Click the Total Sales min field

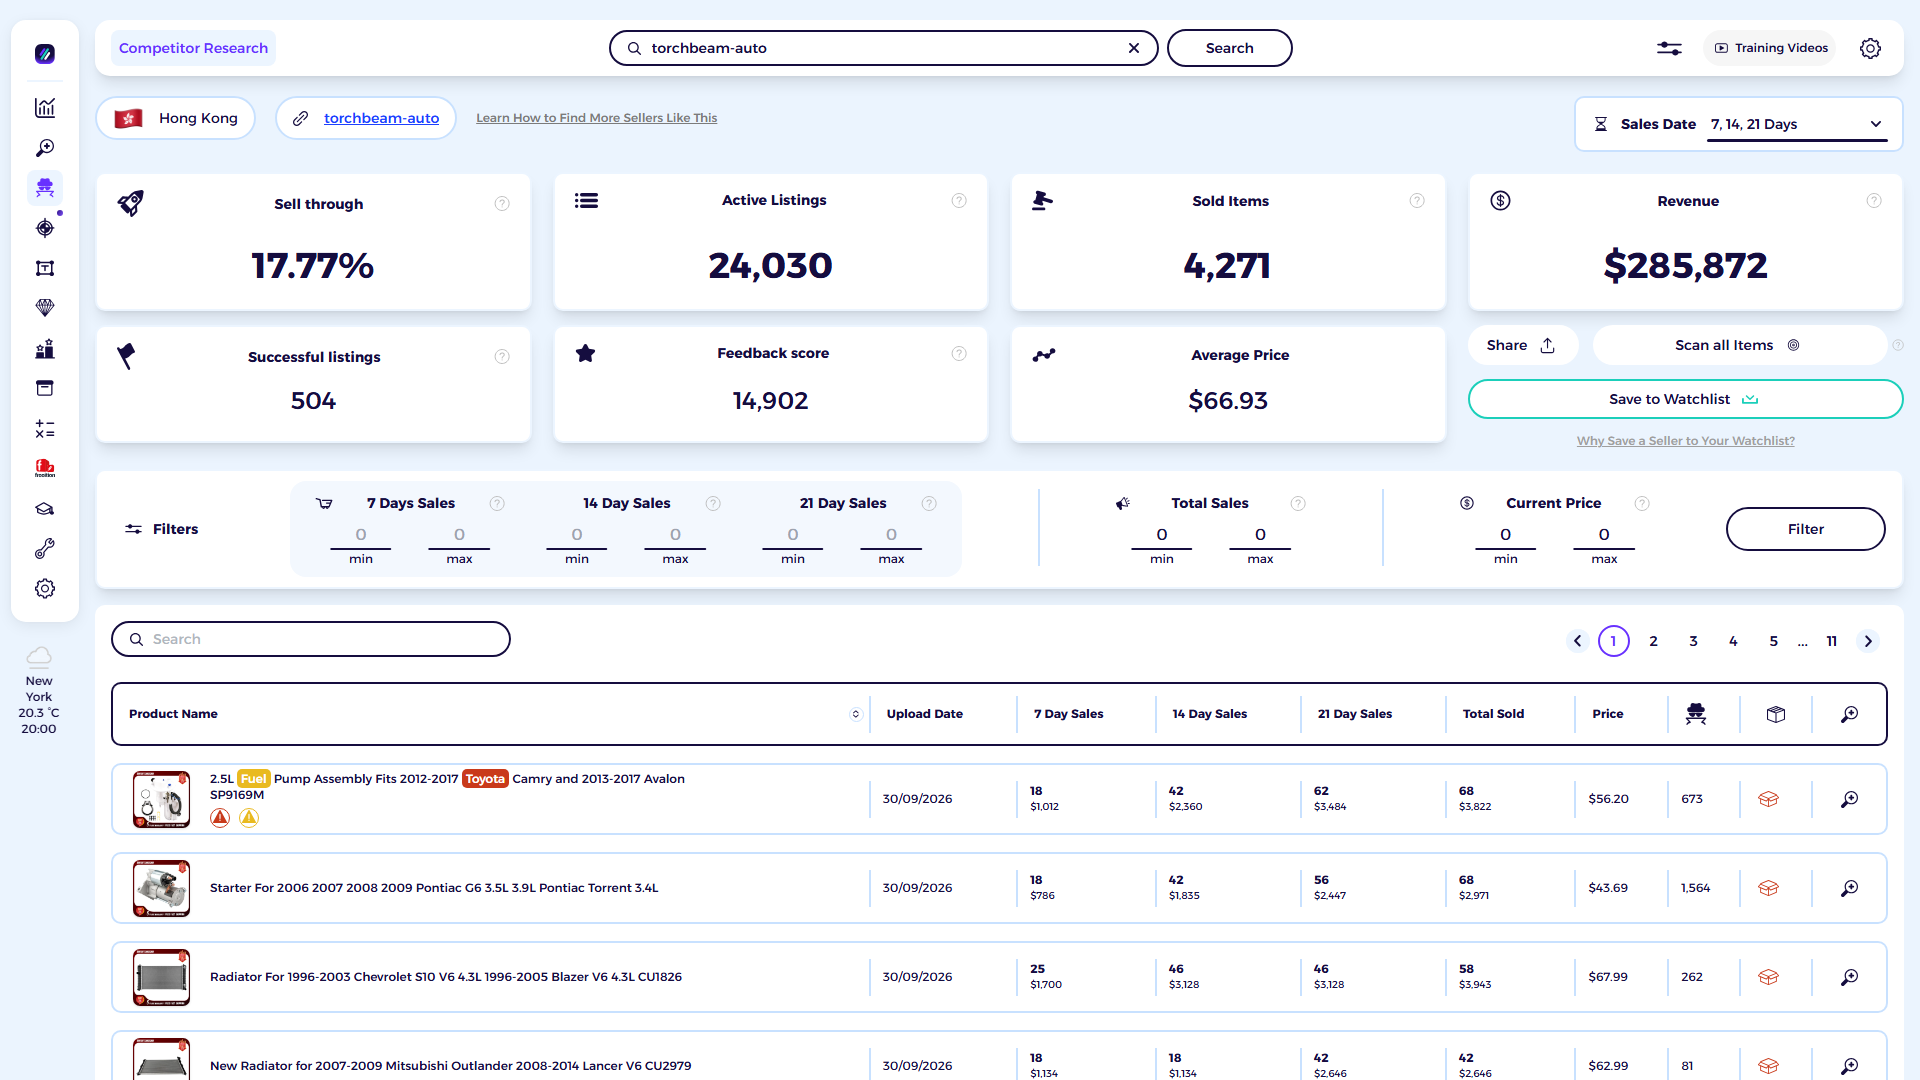point(1161,536)
